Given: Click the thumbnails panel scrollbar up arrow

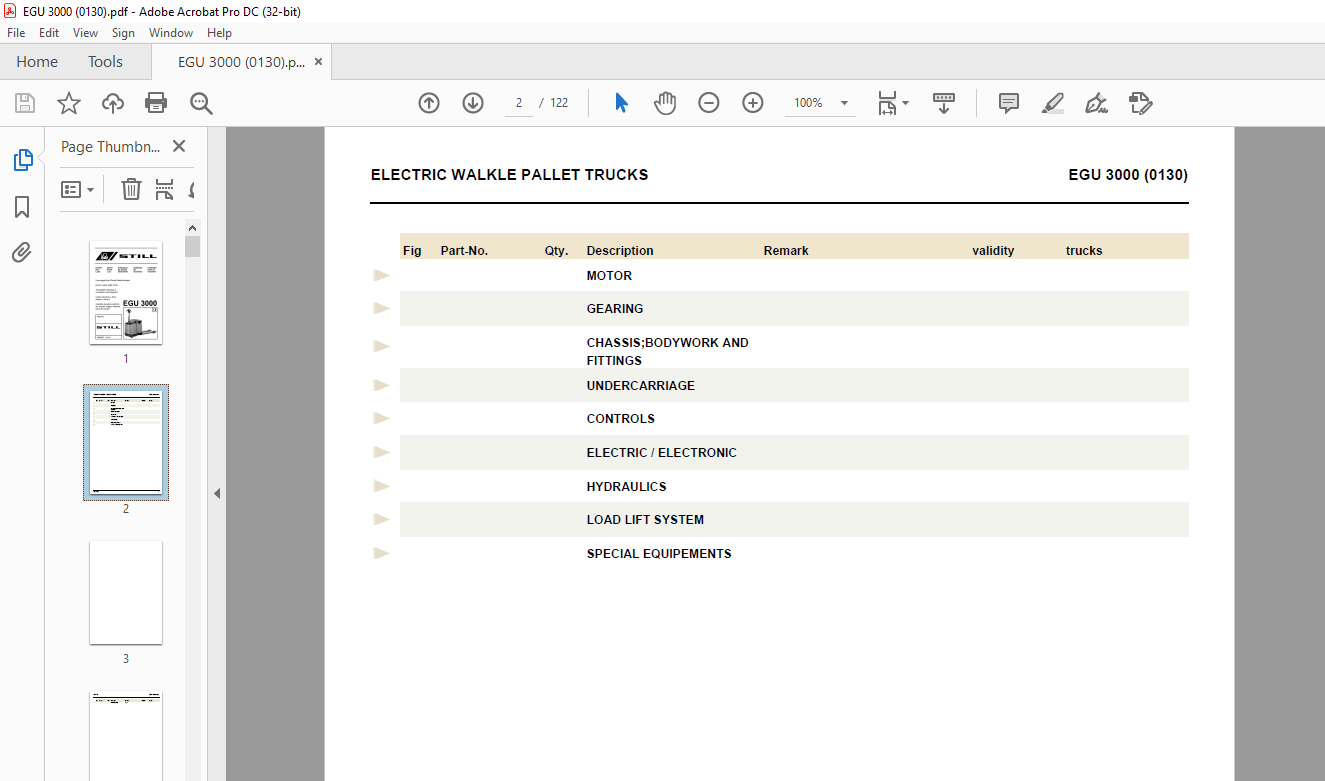Looking at the screenshot, I should point(192,228).
